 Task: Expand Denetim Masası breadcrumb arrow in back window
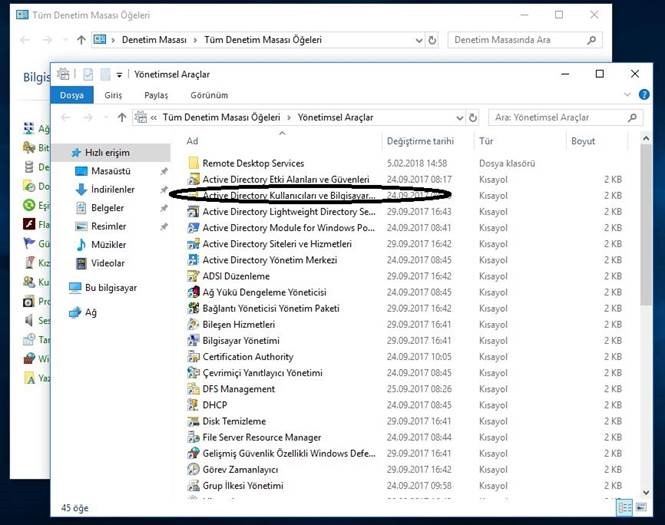(x=195, y=40)
